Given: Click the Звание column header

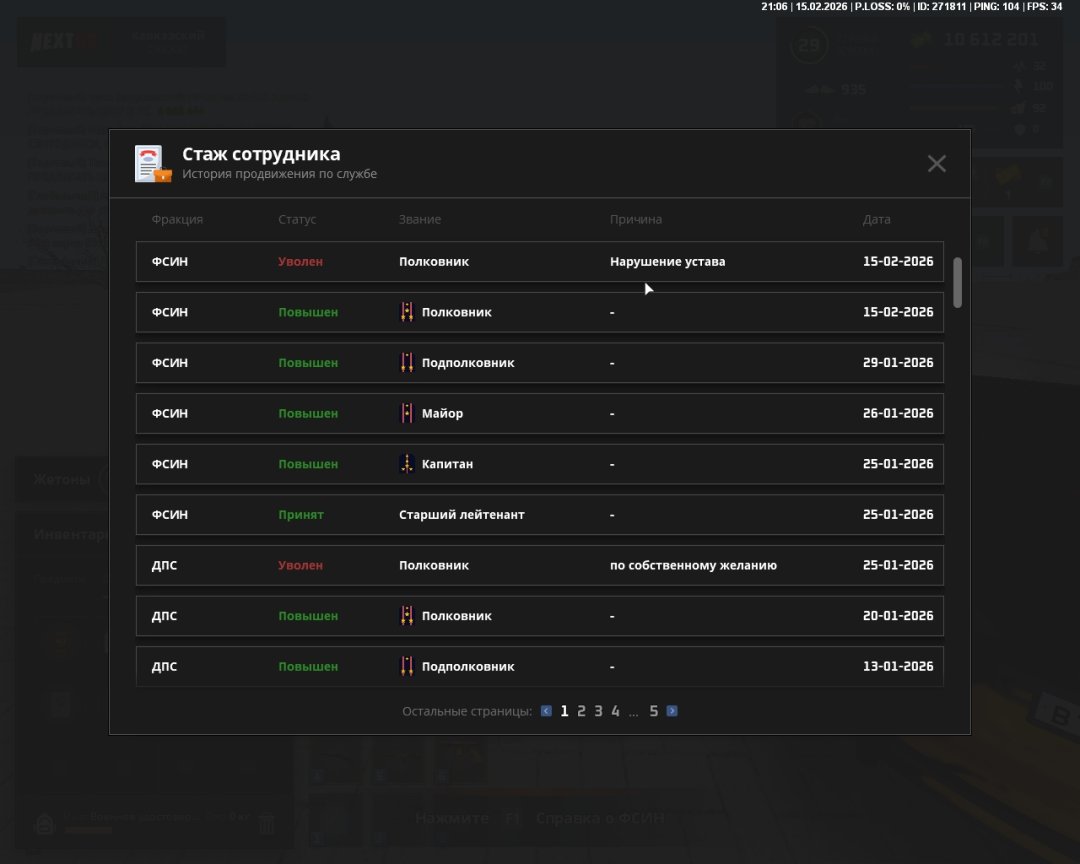Looking at the screenshot, I should click(x=419, y=219).
